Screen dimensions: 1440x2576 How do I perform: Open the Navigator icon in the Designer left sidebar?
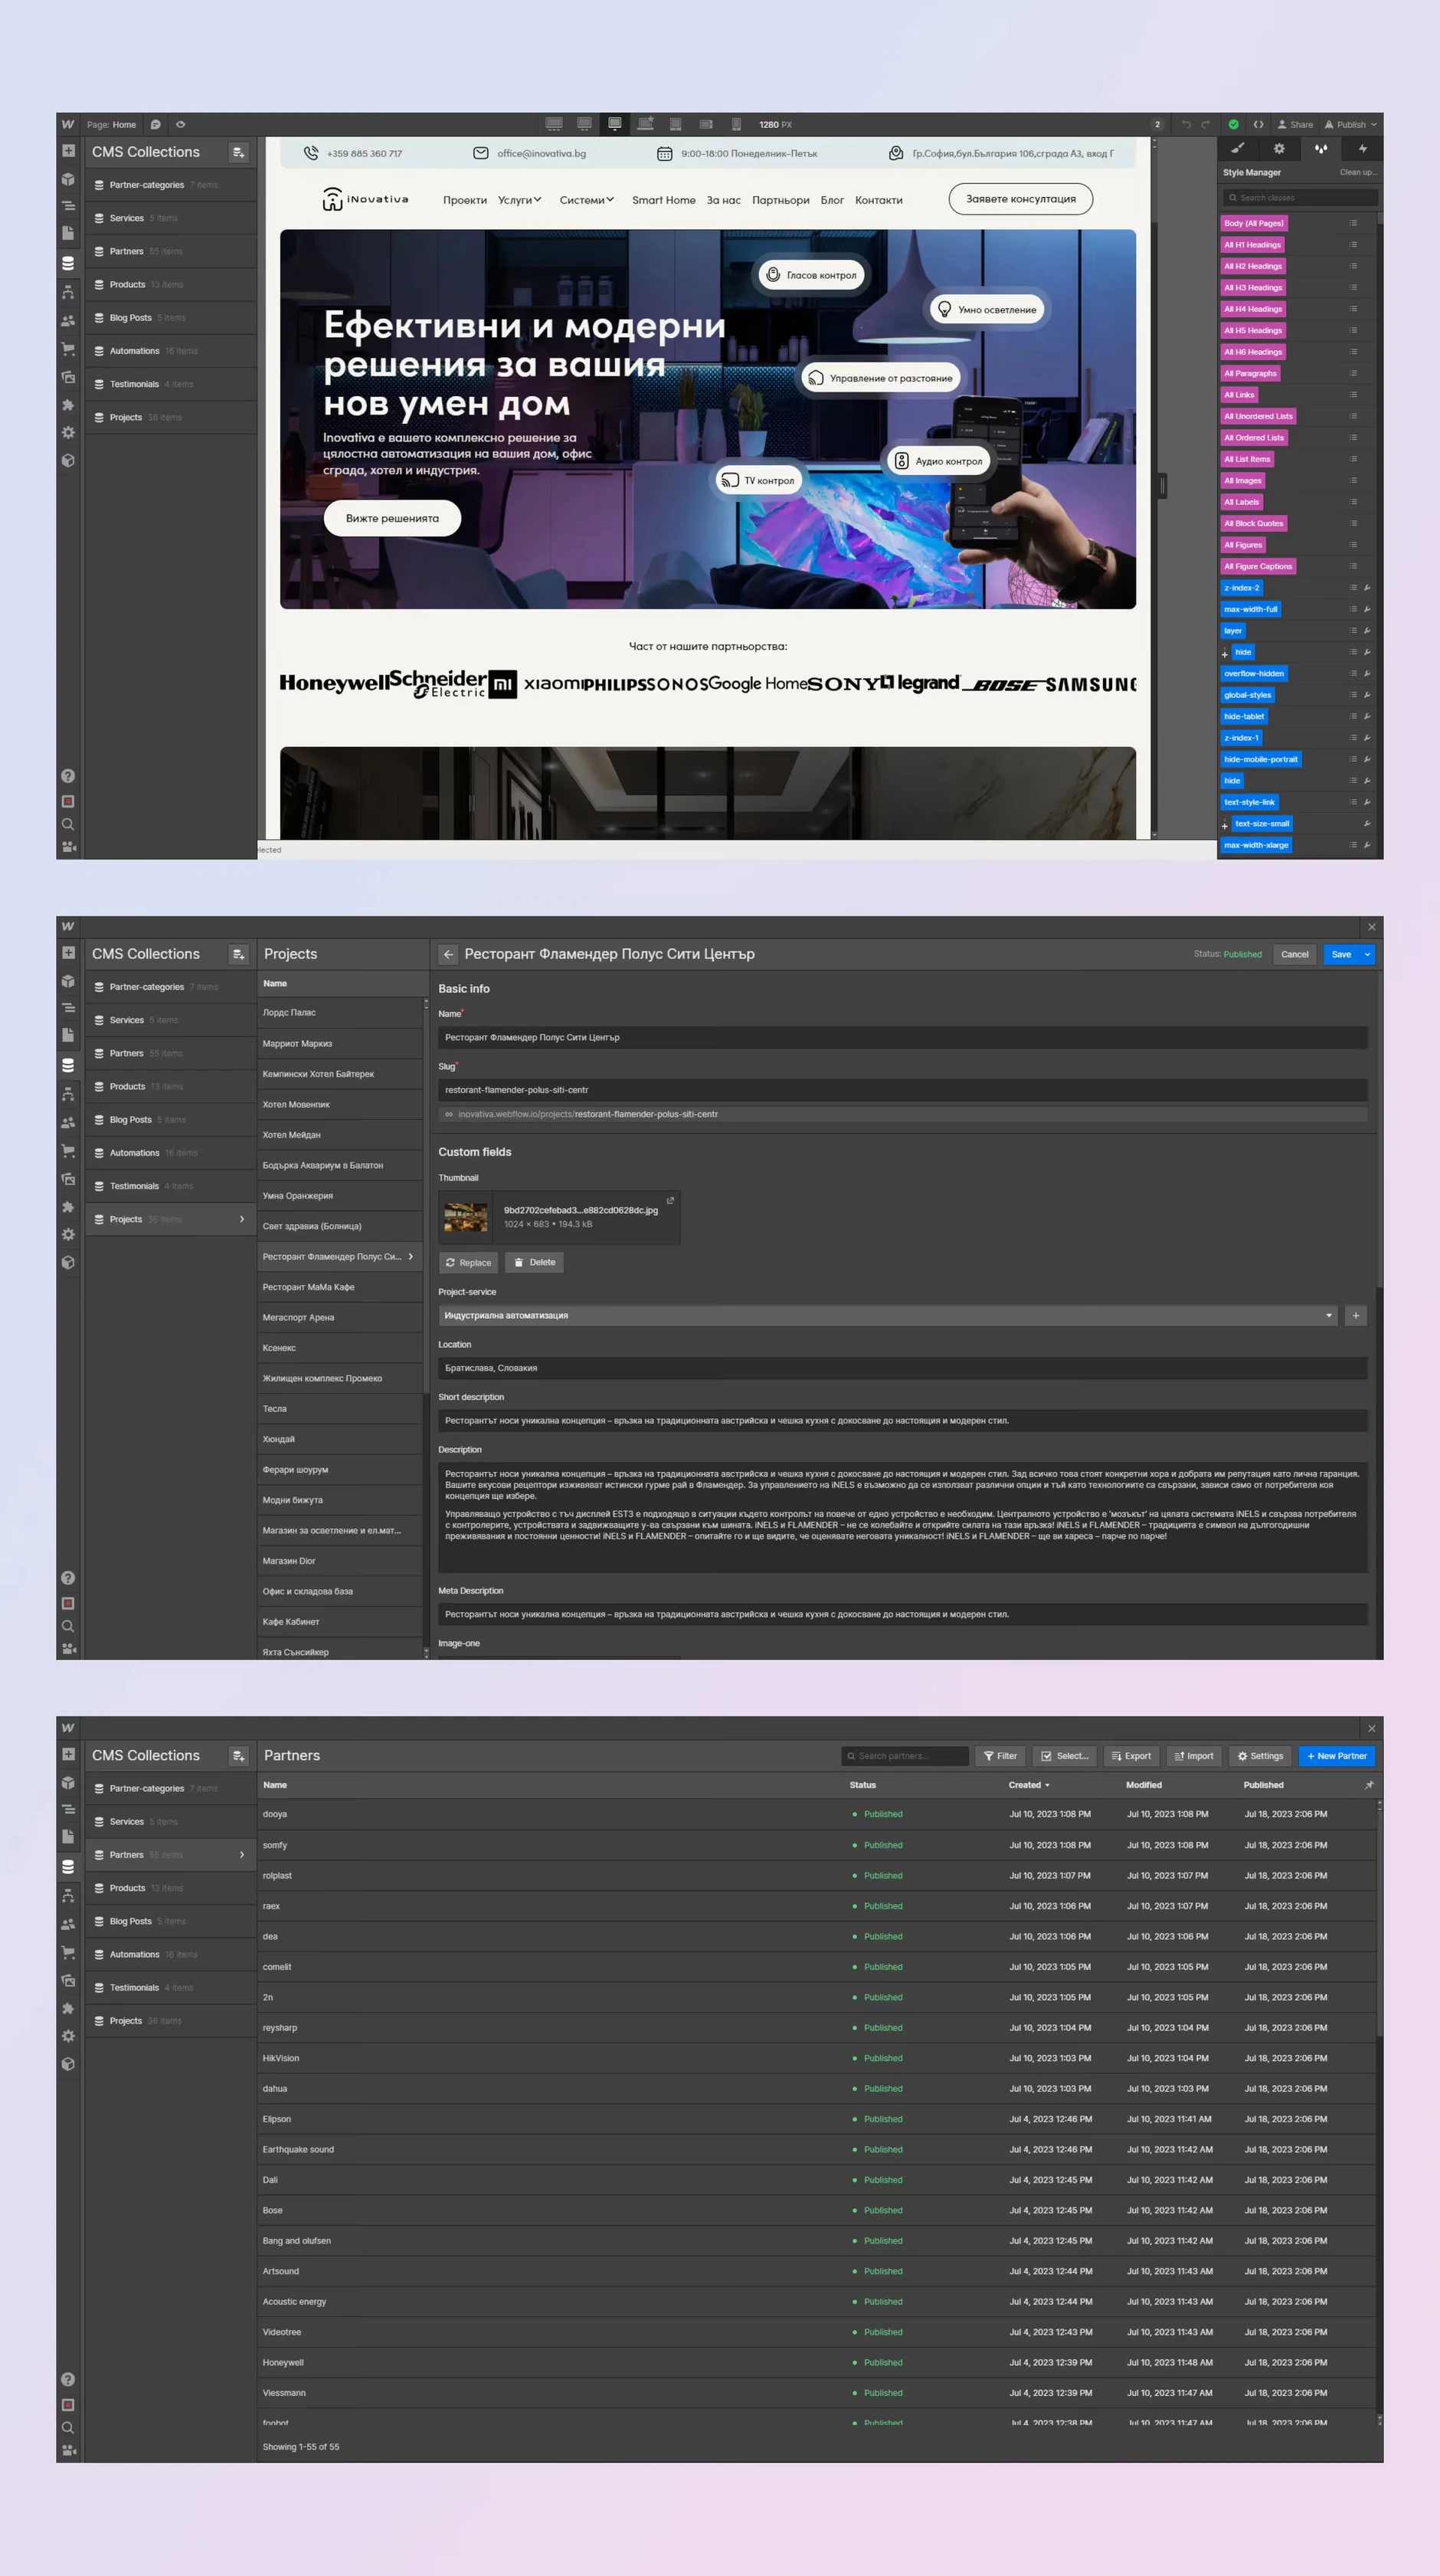[68, 207]
